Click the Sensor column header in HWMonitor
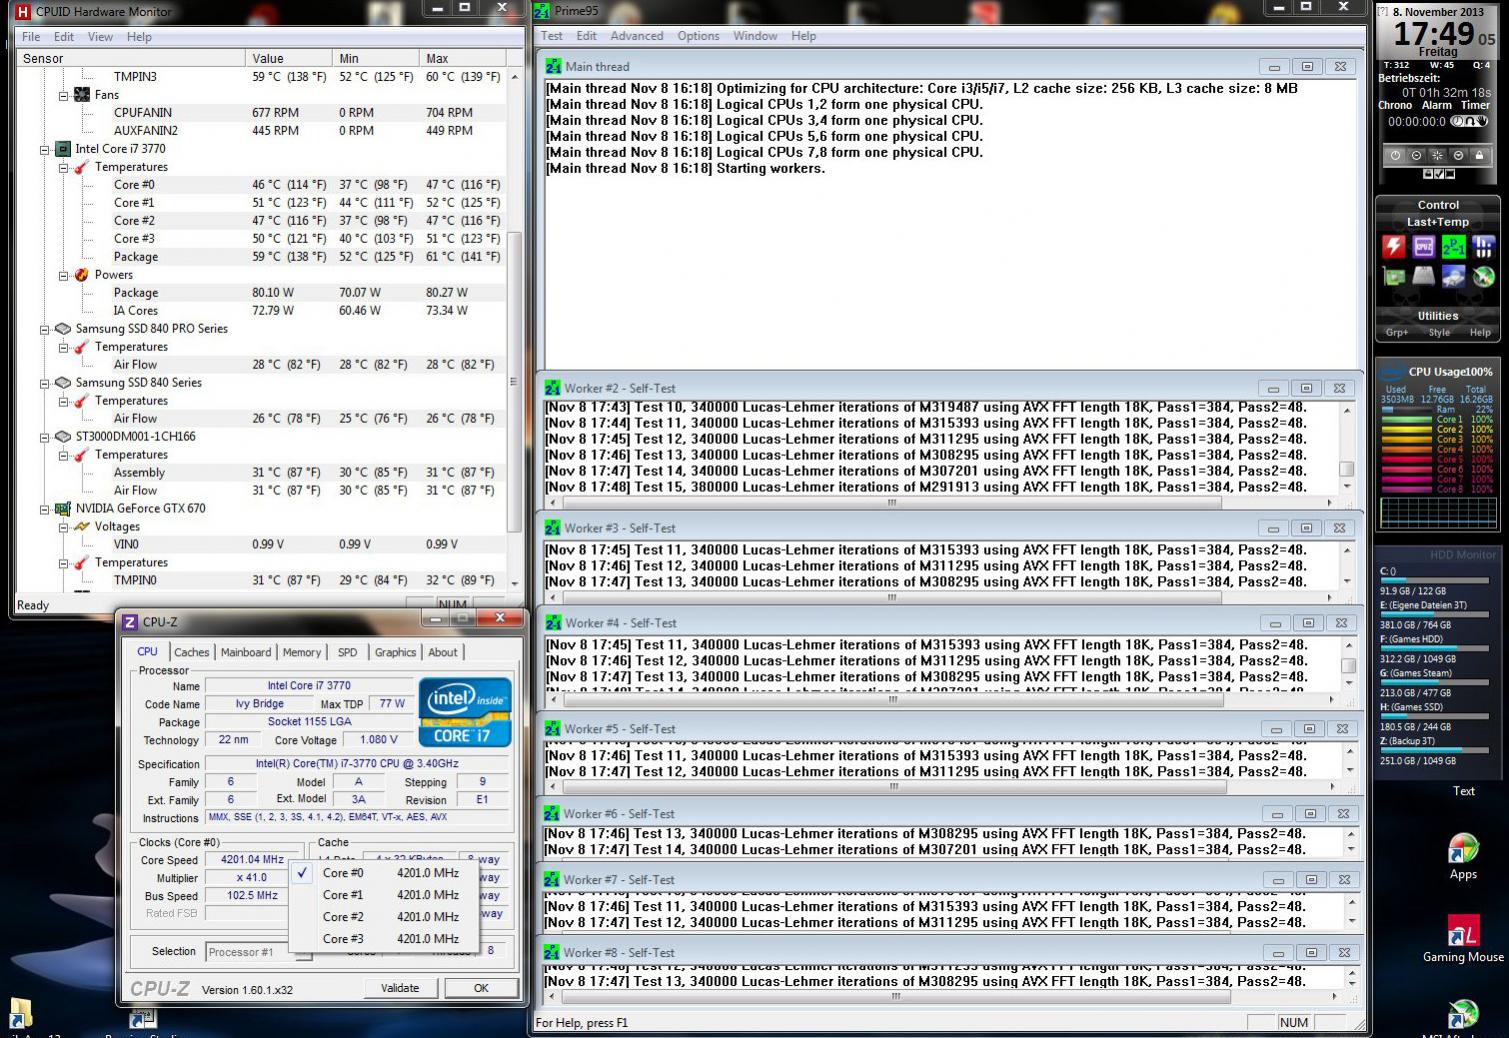Image resolution: width=1509 pixels, height=1038 pixels. [130, 58]
